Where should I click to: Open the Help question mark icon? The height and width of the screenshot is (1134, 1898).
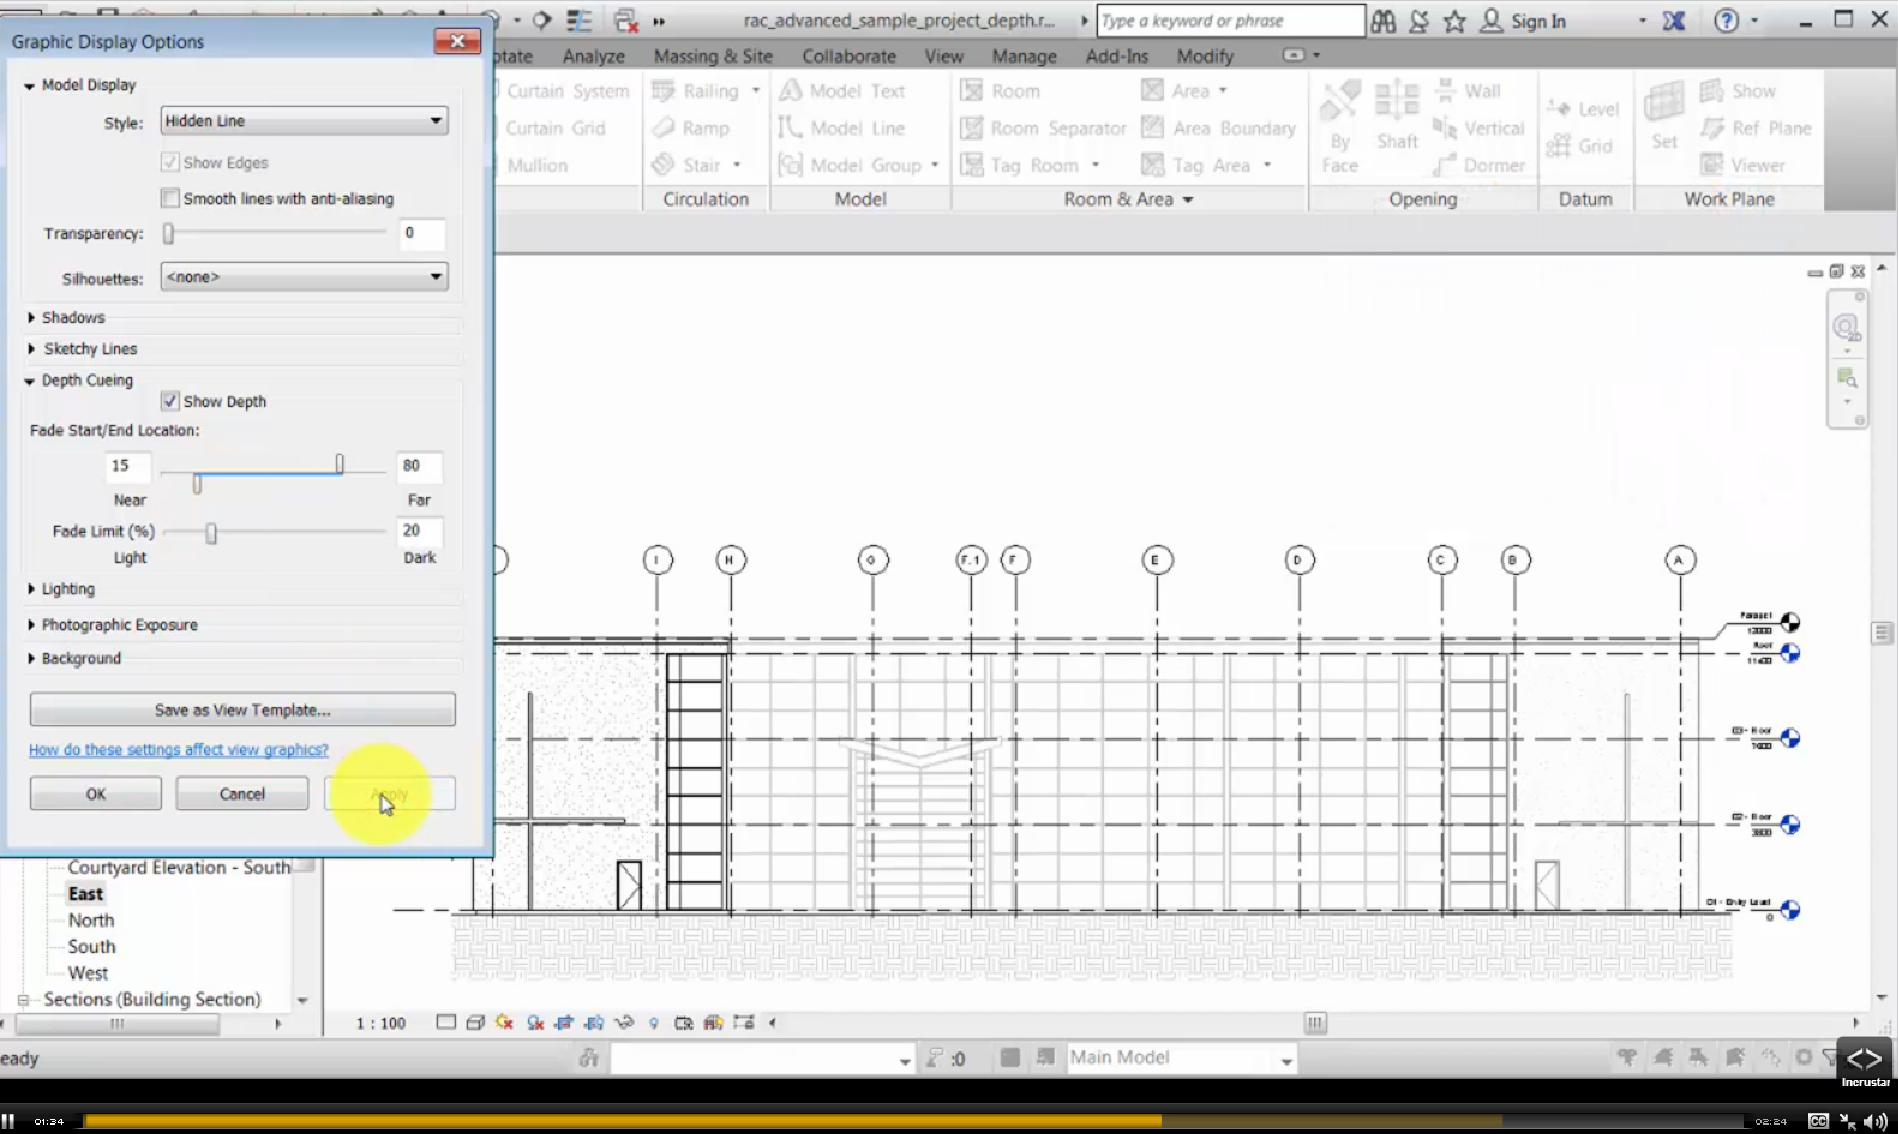pyautogui.click(x=1726, y=21)
